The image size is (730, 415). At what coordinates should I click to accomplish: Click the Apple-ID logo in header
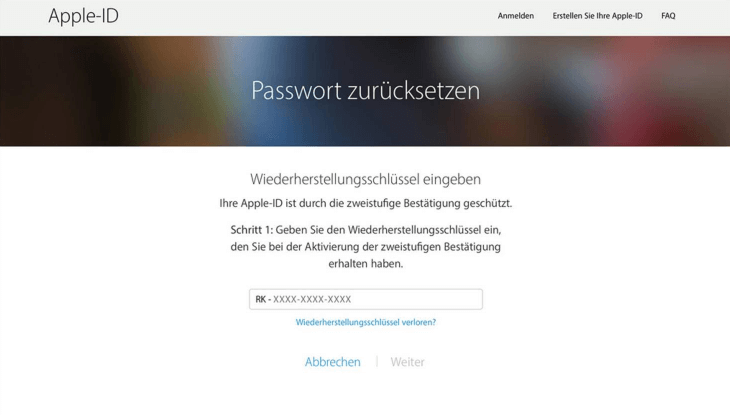pos(83,16)
